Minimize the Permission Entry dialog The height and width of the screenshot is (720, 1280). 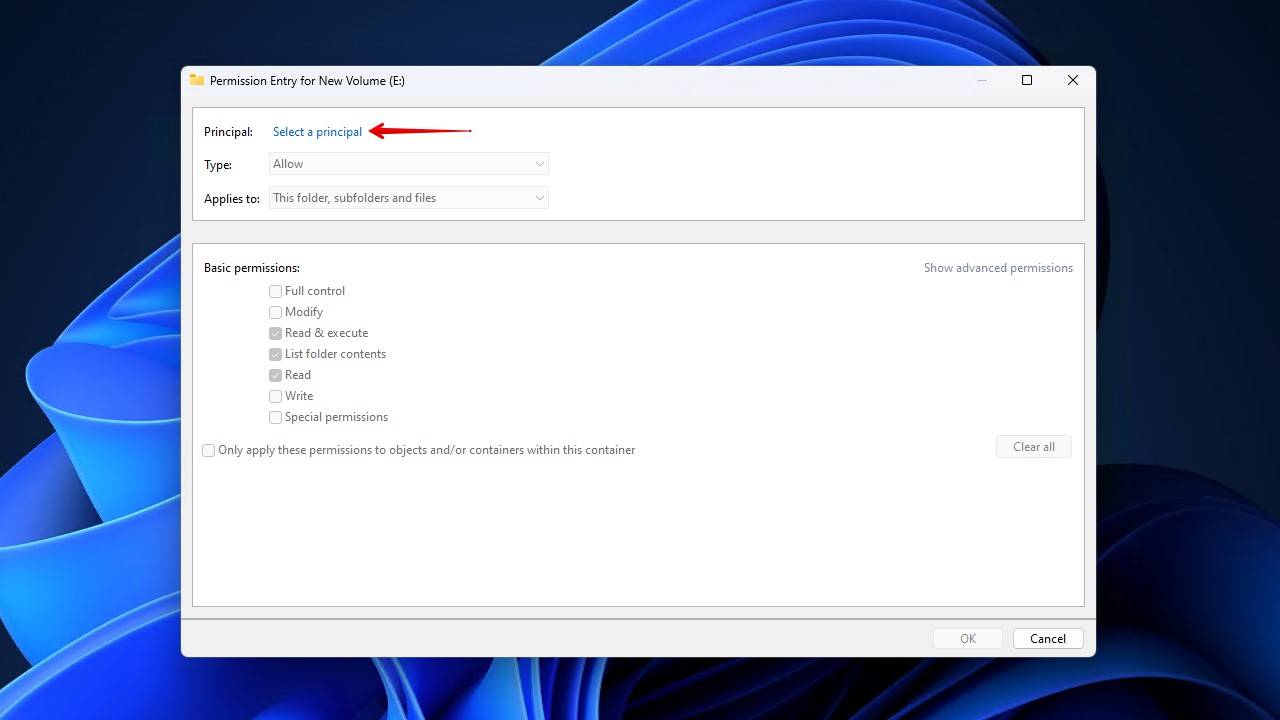981,80
